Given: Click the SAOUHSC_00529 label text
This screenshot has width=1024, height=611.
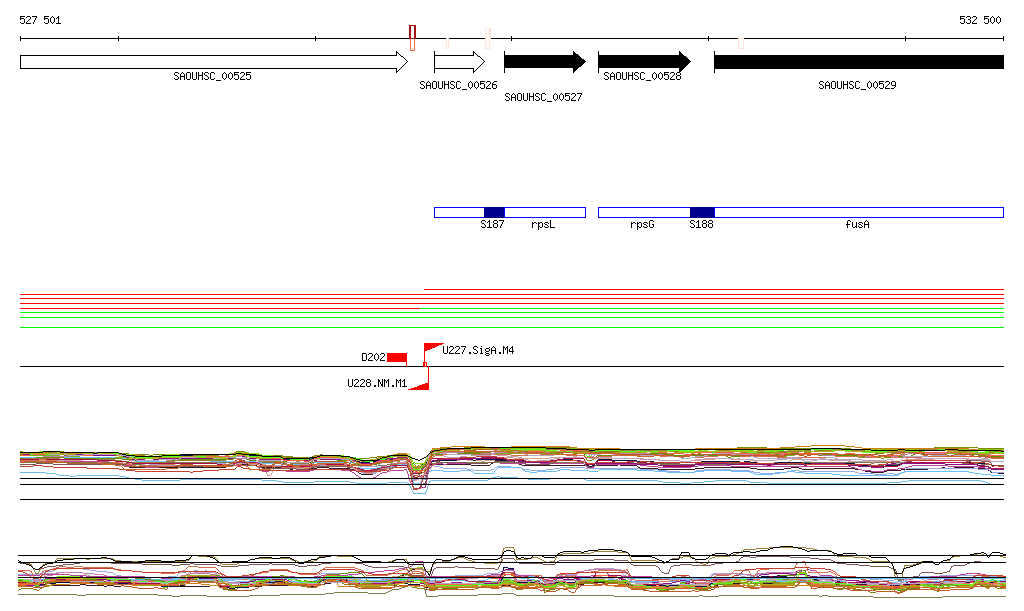Looking at the screenshot, I should 857,86.
